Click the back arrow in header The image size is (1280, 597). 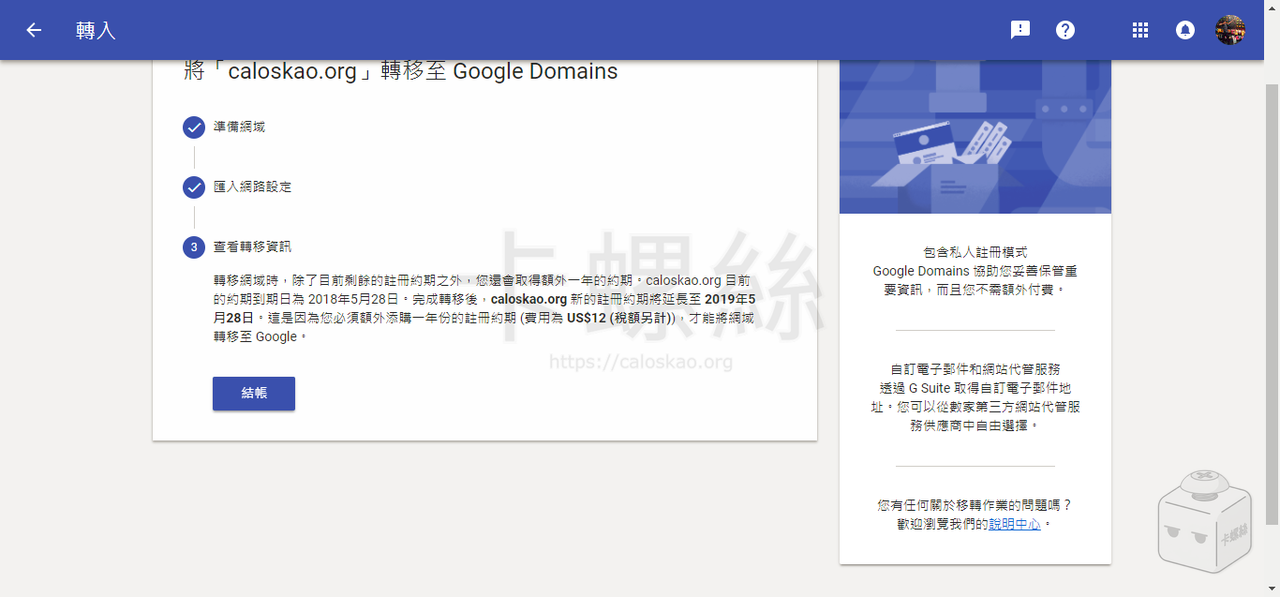click(x=34, y=30)
